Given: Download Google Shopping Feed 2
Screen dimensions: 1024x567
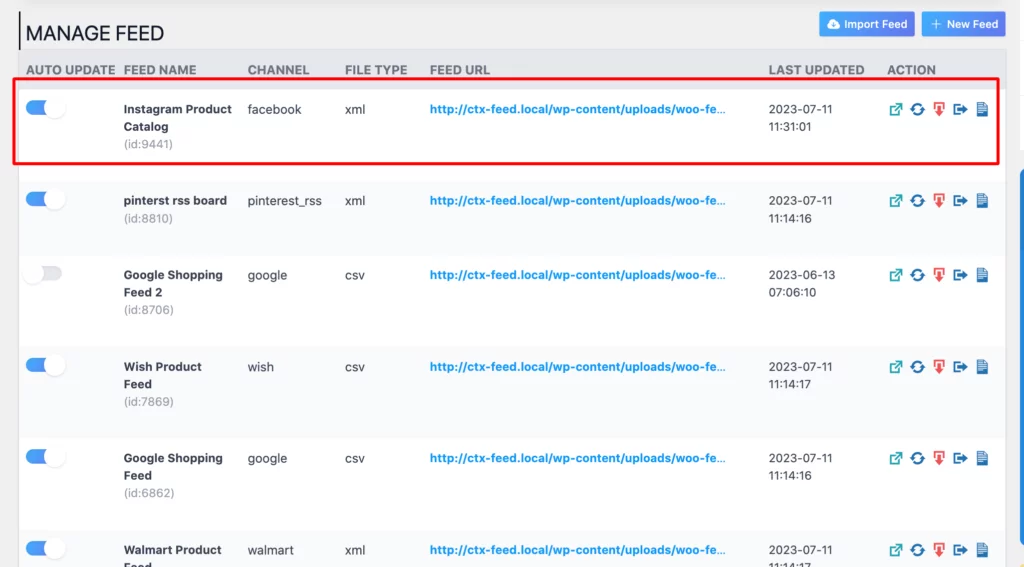Looking at the screenshot, I should (939, 275).
